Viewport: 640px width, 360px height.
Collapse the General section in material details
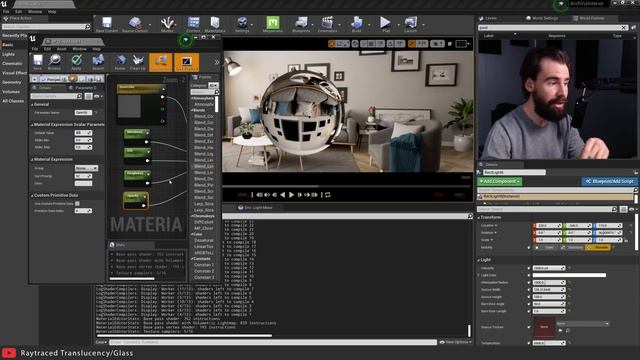click(x=32, y=104)
